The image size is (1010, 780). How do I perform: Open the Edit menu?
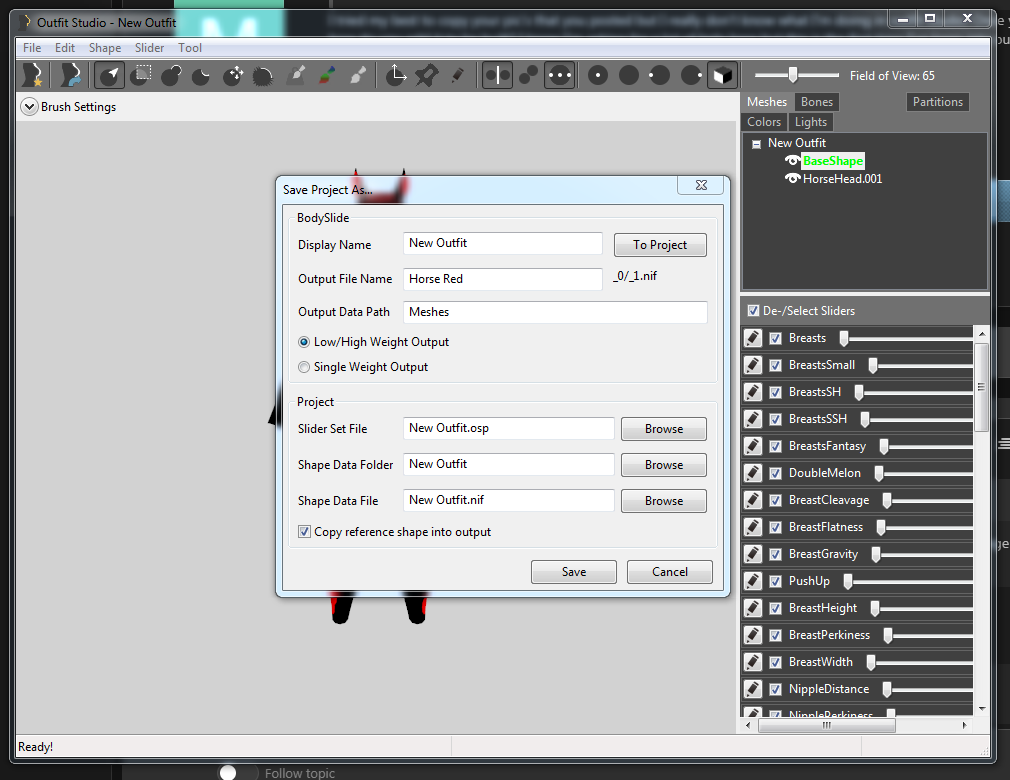tap(64, 48)
